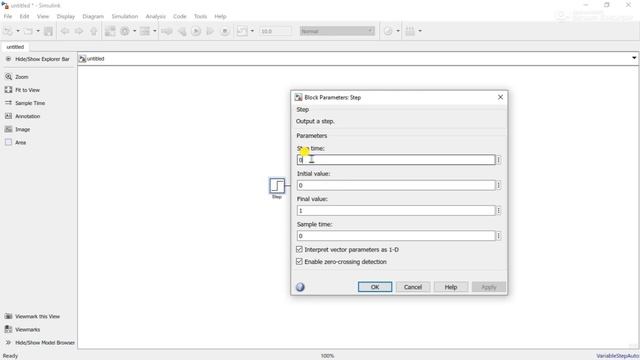Click the Sample time input field
This screenshot has height=360, width=640.
pos(396,236)
